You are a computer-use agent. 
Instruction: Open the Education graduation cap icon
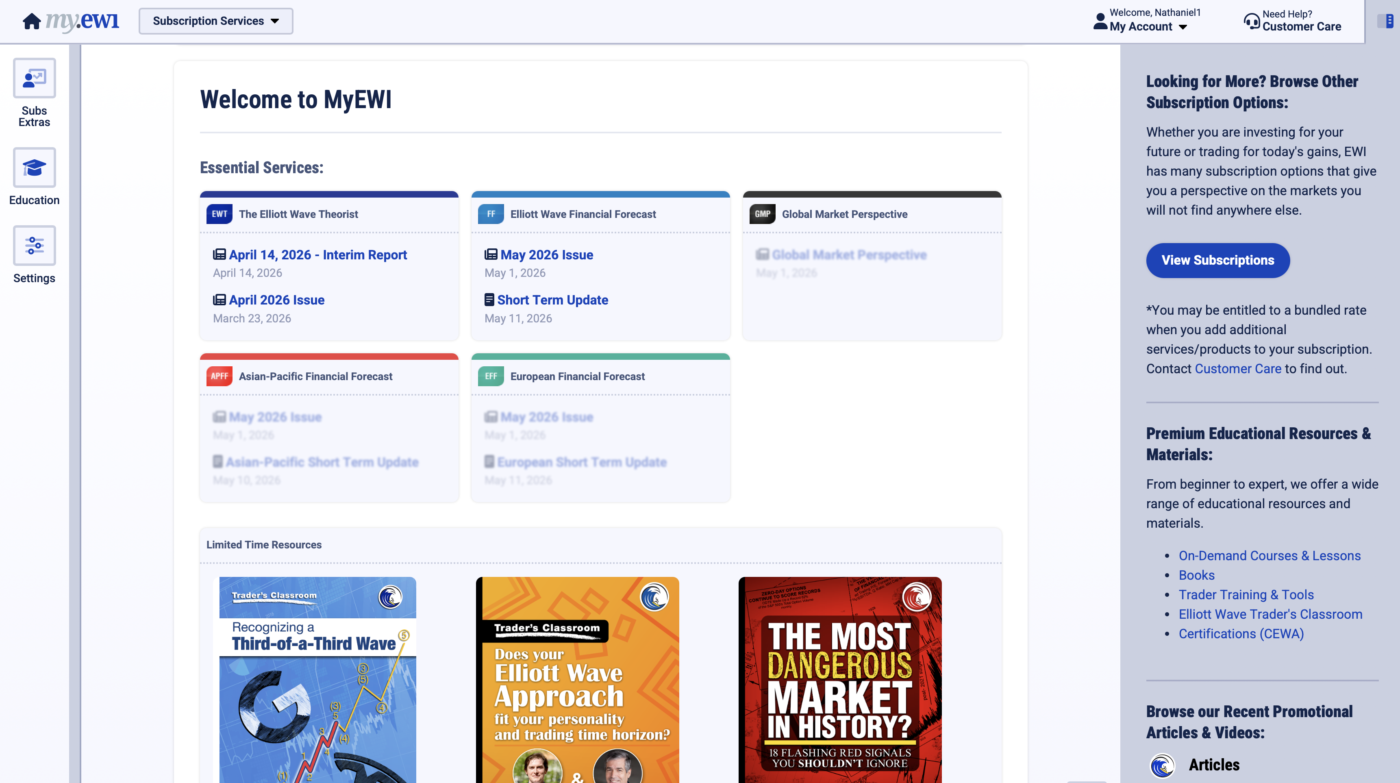pyautogui.click(x=34, y=168)
